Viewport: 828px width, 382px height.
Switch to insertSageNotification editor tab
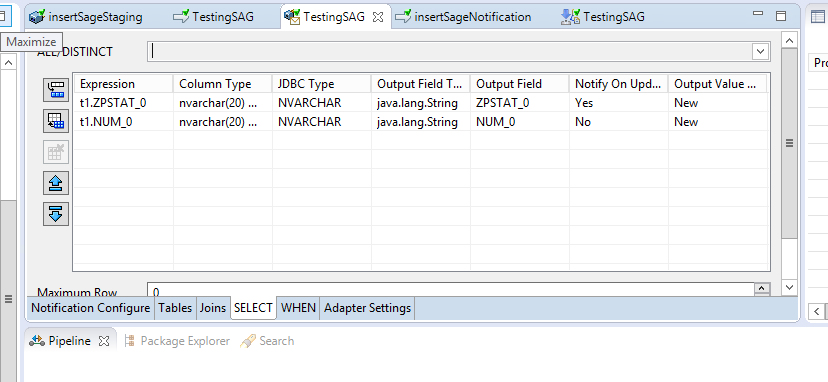463,17
